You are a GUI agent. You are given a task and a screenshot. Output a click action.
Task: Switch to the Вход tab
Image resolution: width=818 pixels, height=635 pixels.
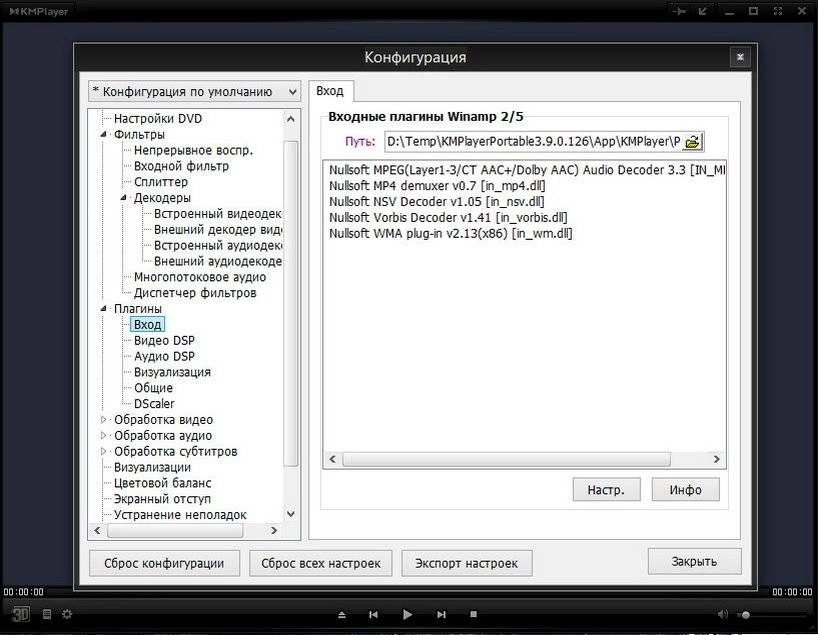tap(330, 91)
